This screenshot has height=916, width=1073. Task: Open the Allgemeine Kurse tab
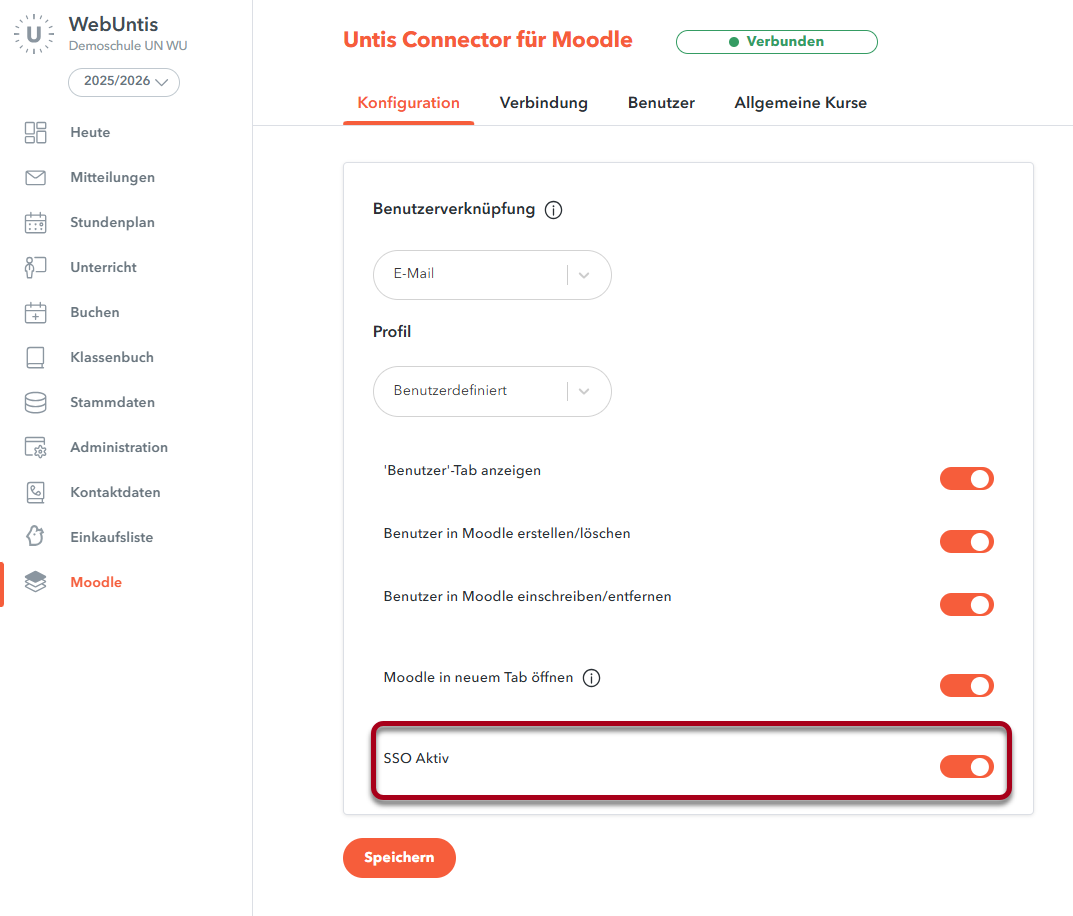pyautogui.click(x=800, y=103)
